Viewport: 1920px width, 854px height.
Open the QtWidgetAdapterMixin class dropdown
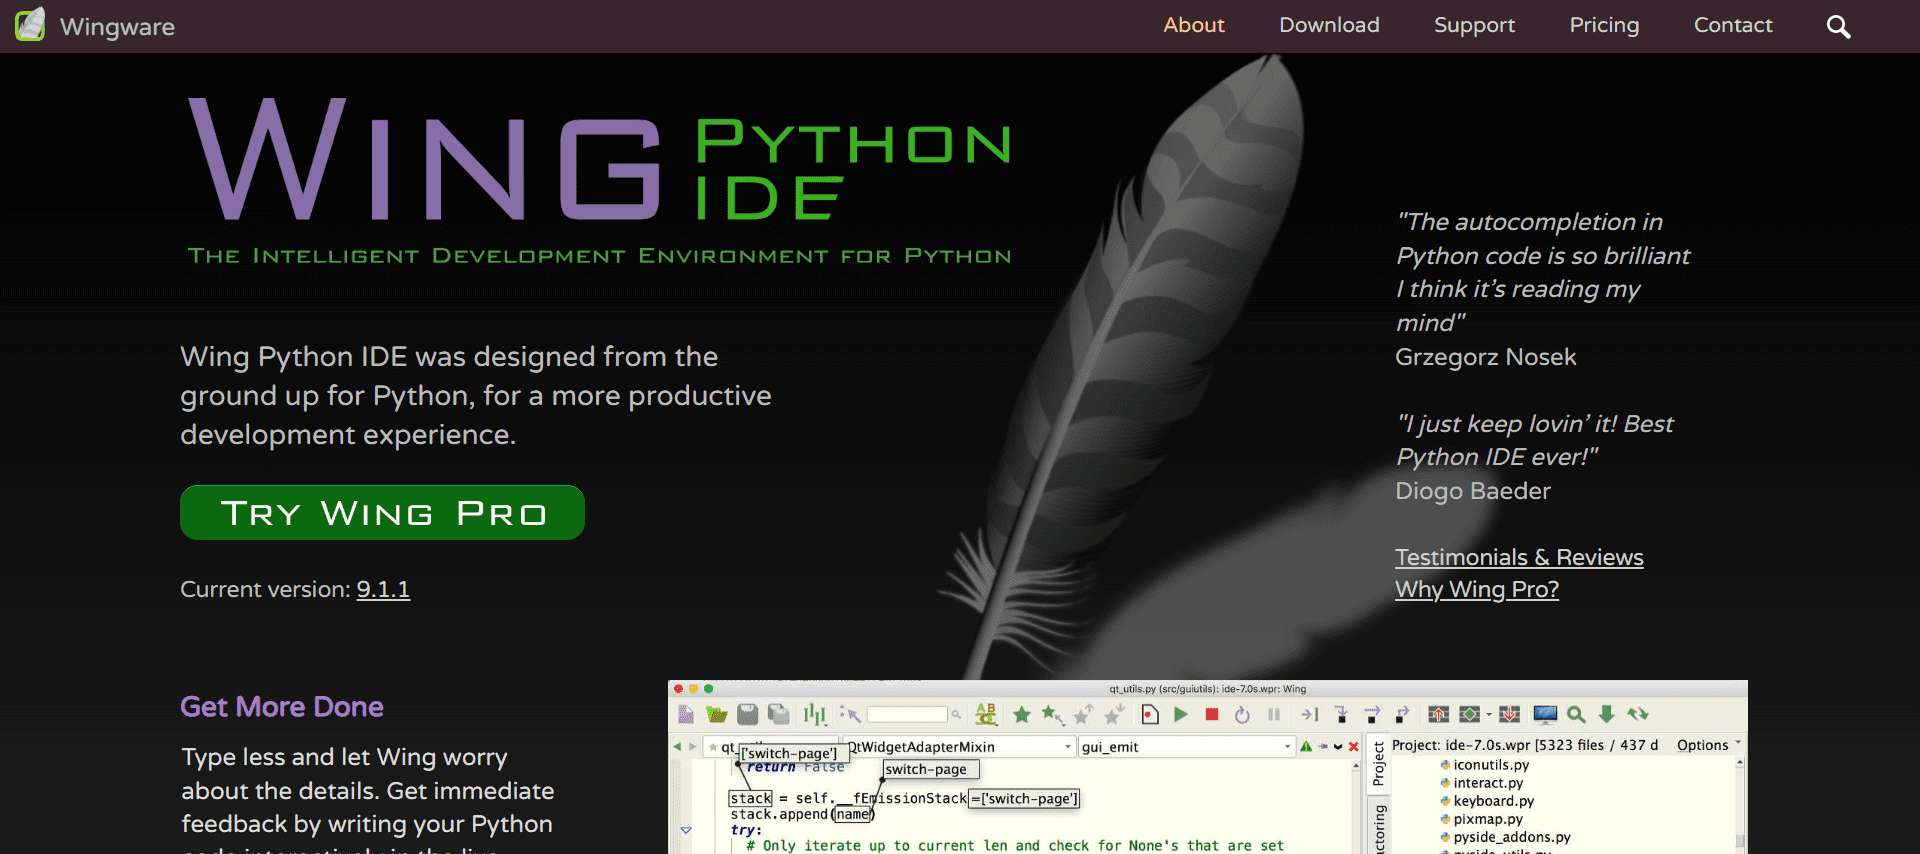(x=960, y=747)
